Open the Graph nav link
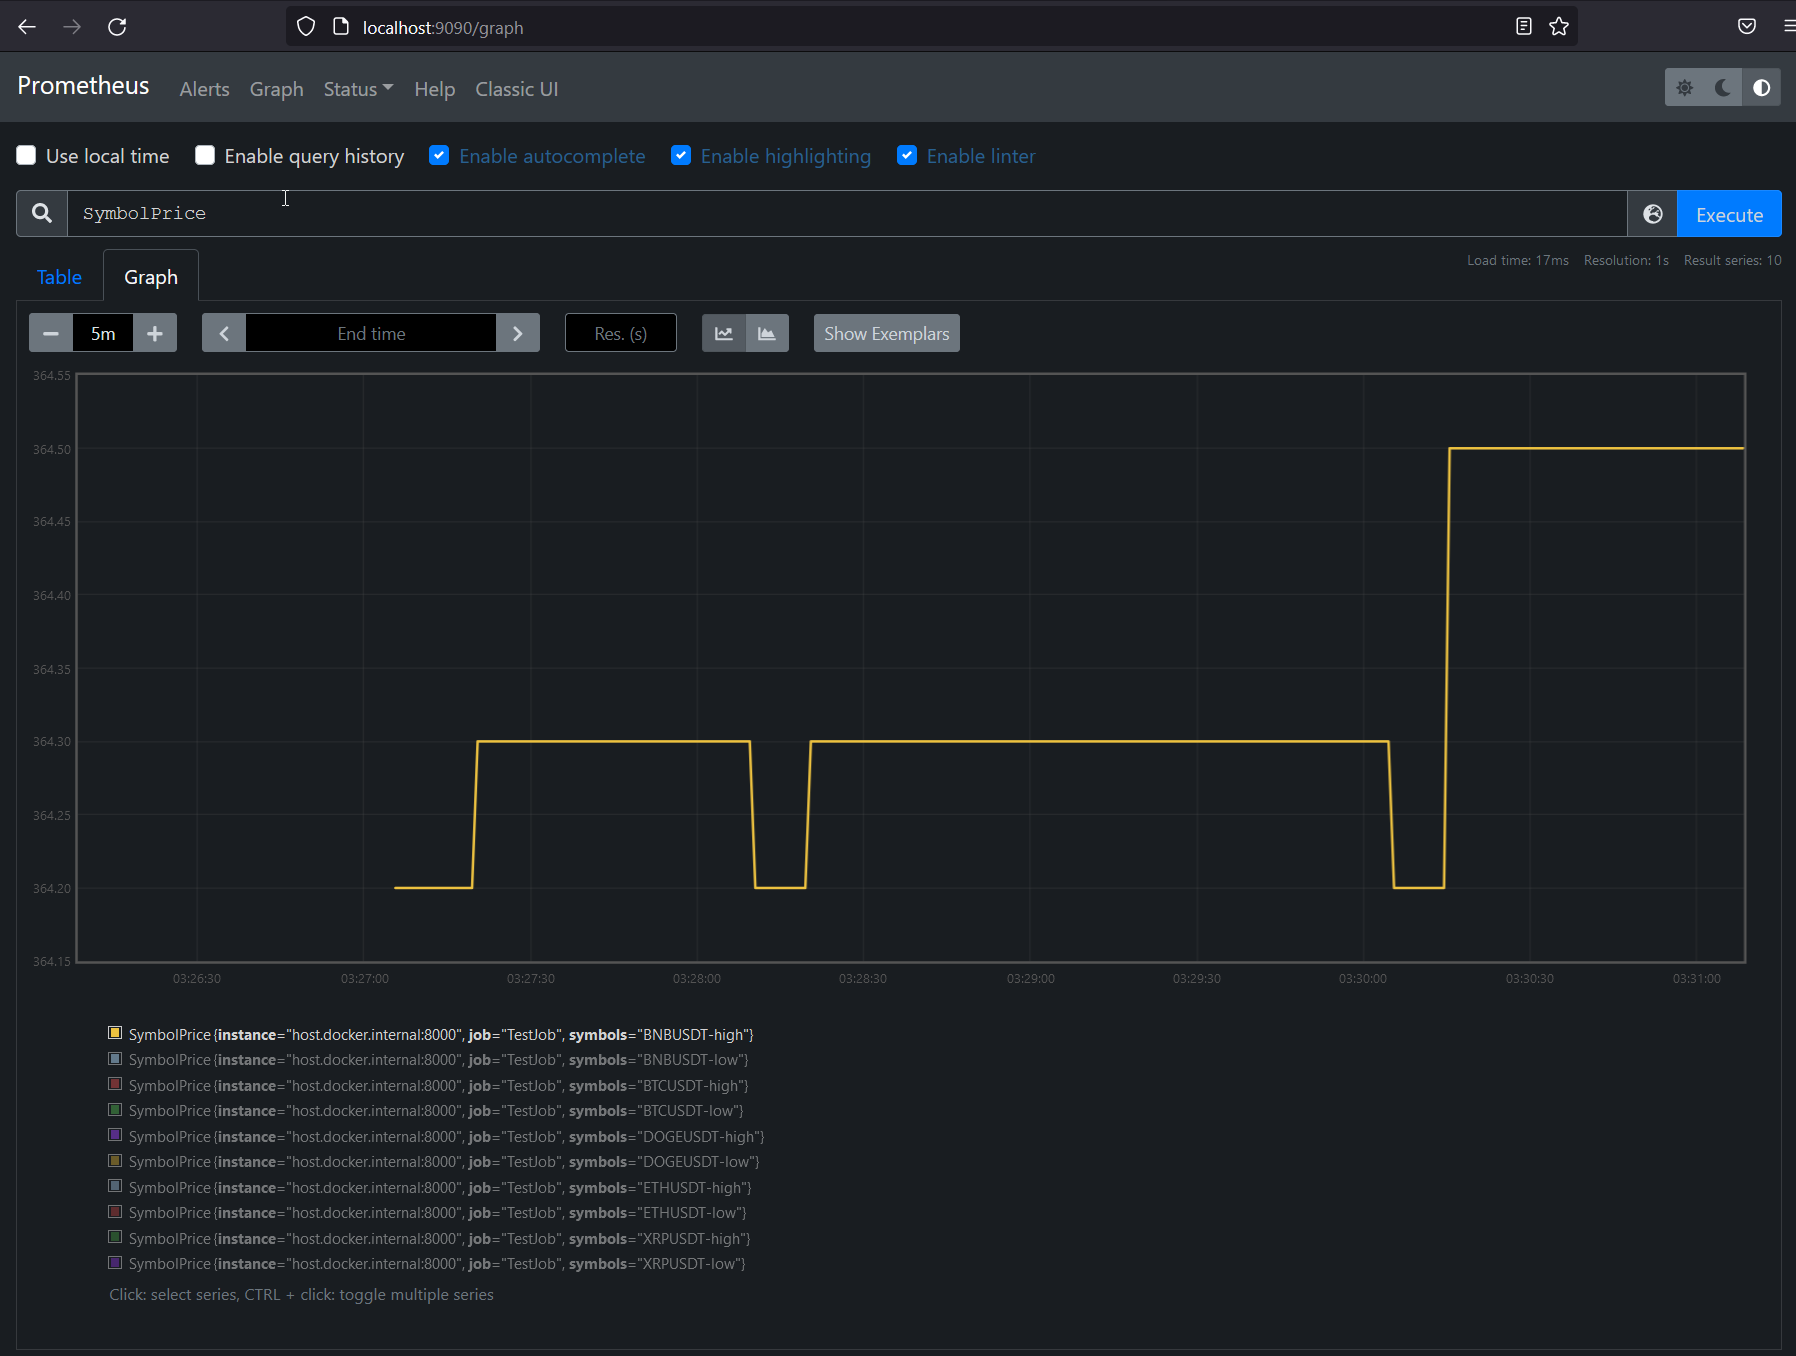1796x1356 pixels. pyautogui.click(x=277, y=89)
